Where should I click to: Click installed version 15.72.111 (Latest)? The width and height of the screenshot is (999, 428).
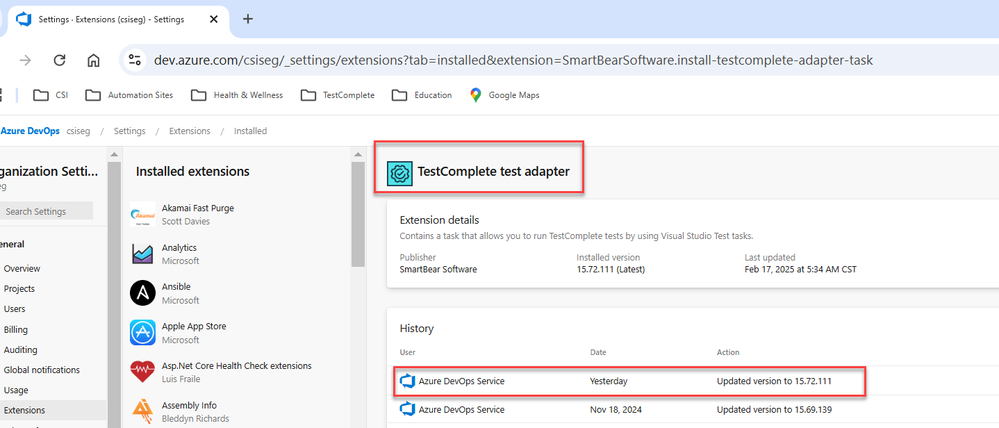click(x=610, y=269)
